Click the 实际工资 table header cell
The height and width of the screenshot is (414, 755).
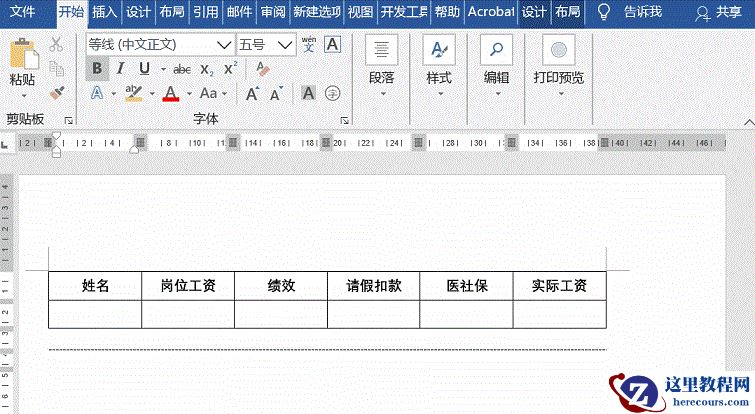click(x=560, y=285)
